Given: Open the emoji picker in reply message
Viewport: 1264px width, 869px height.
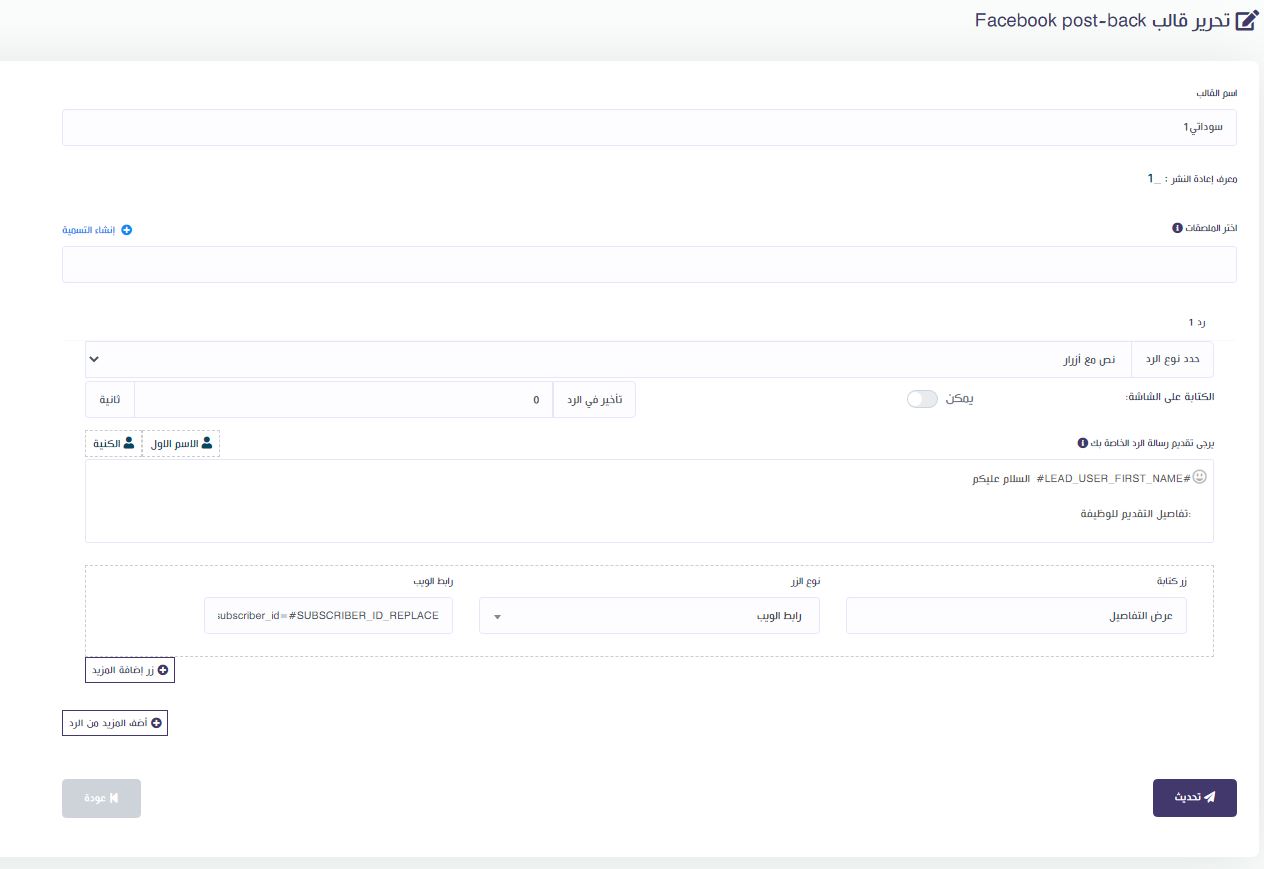Looking at the screenshot, I should coord(1200,477).
